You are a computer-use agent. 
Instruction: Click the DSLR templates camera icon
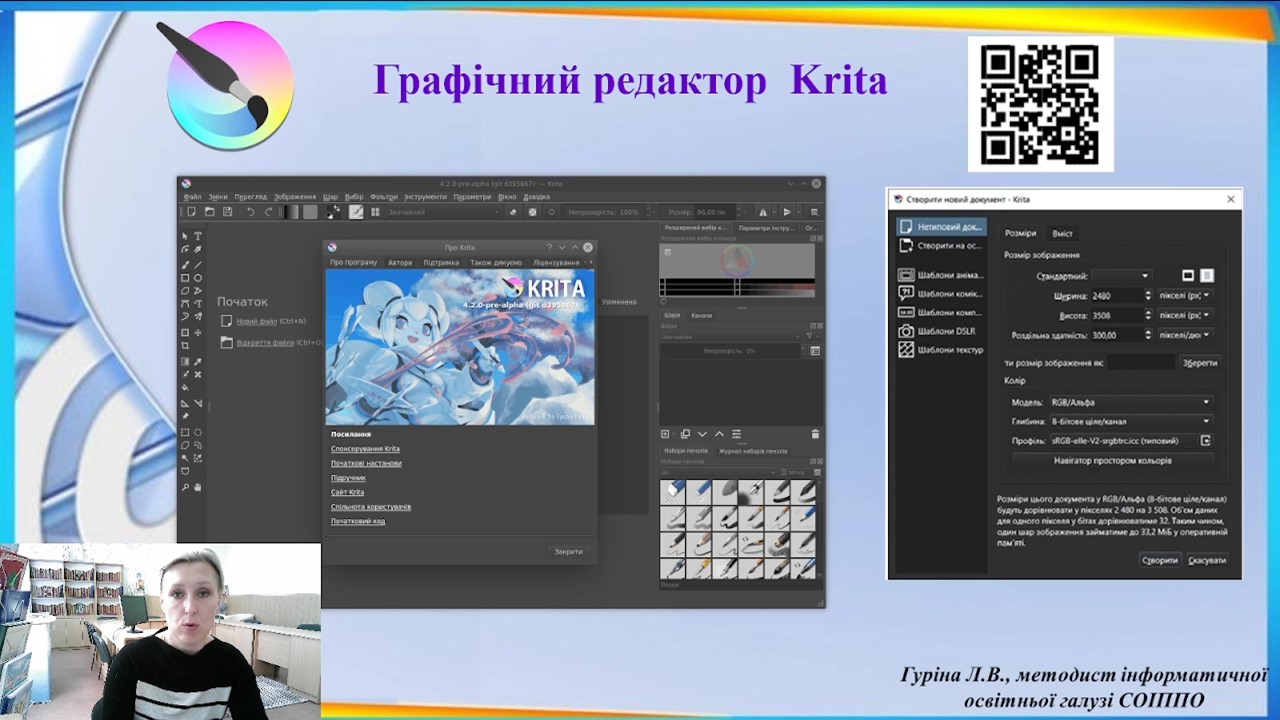[x=906, y=331]
